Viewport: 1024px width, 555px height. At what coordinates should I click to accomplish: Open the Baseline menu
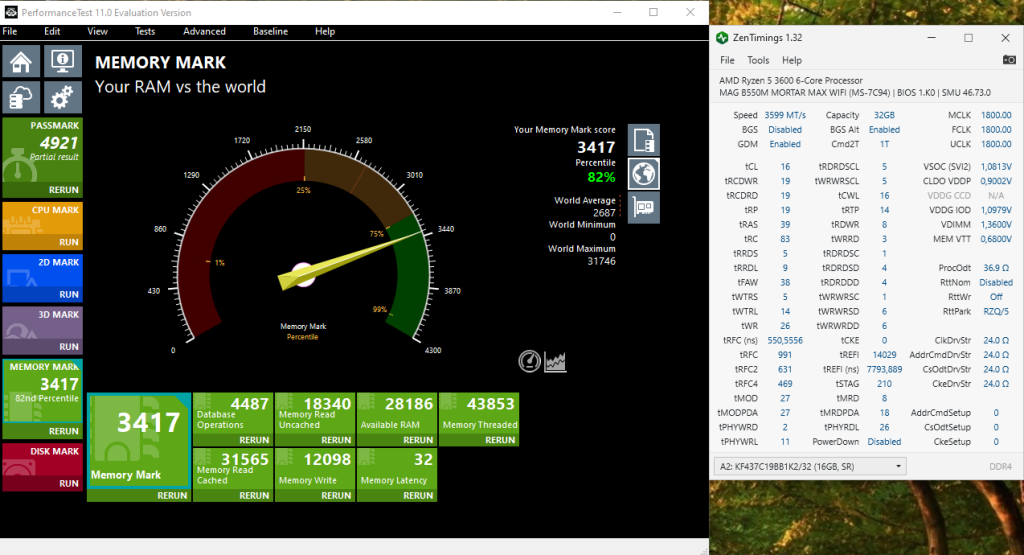[x=270, y=31]
